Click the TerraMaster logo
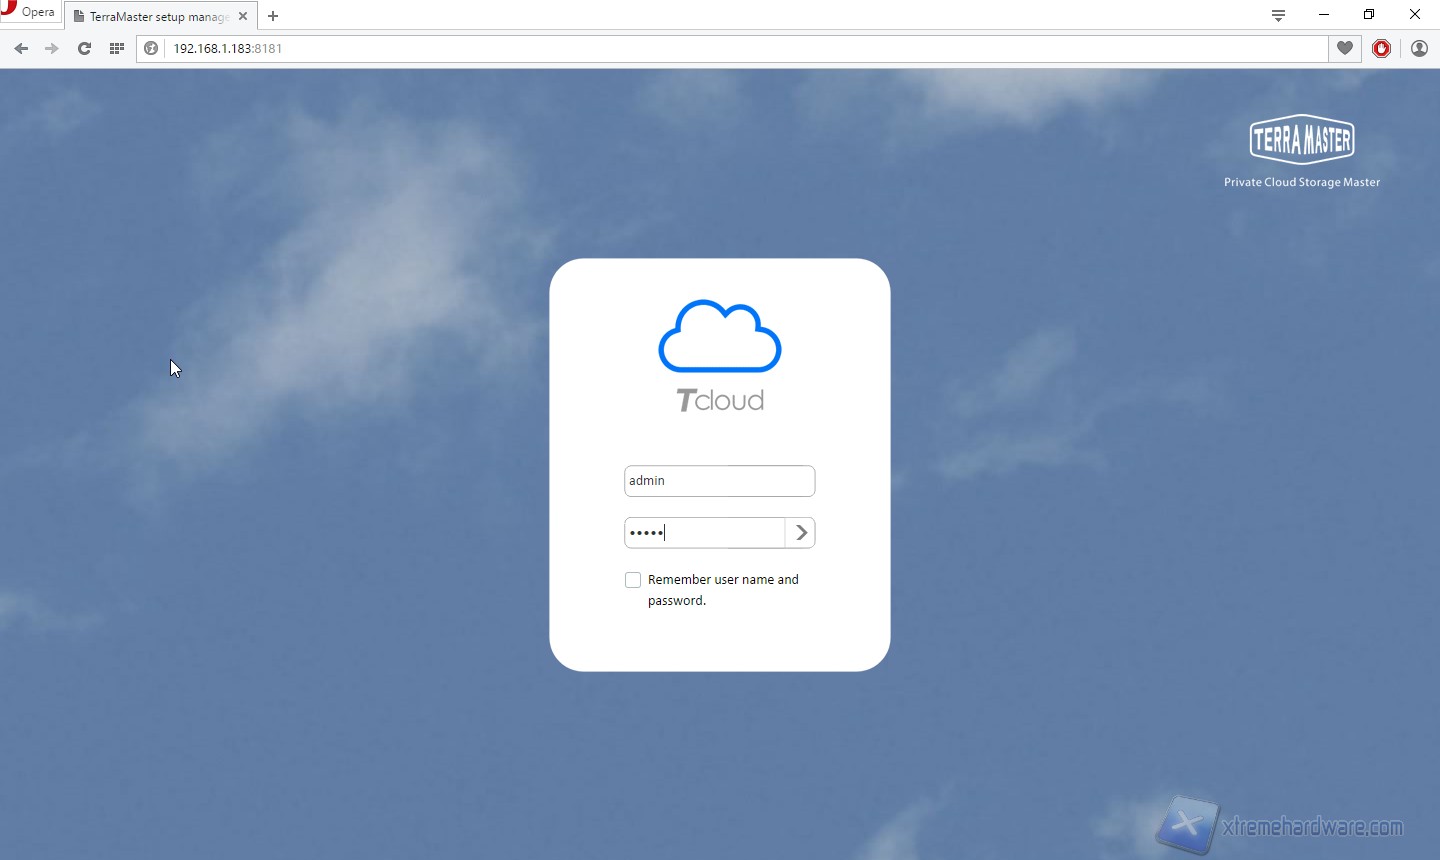This screenshot has height=860, width=1440. (1301, 140)
